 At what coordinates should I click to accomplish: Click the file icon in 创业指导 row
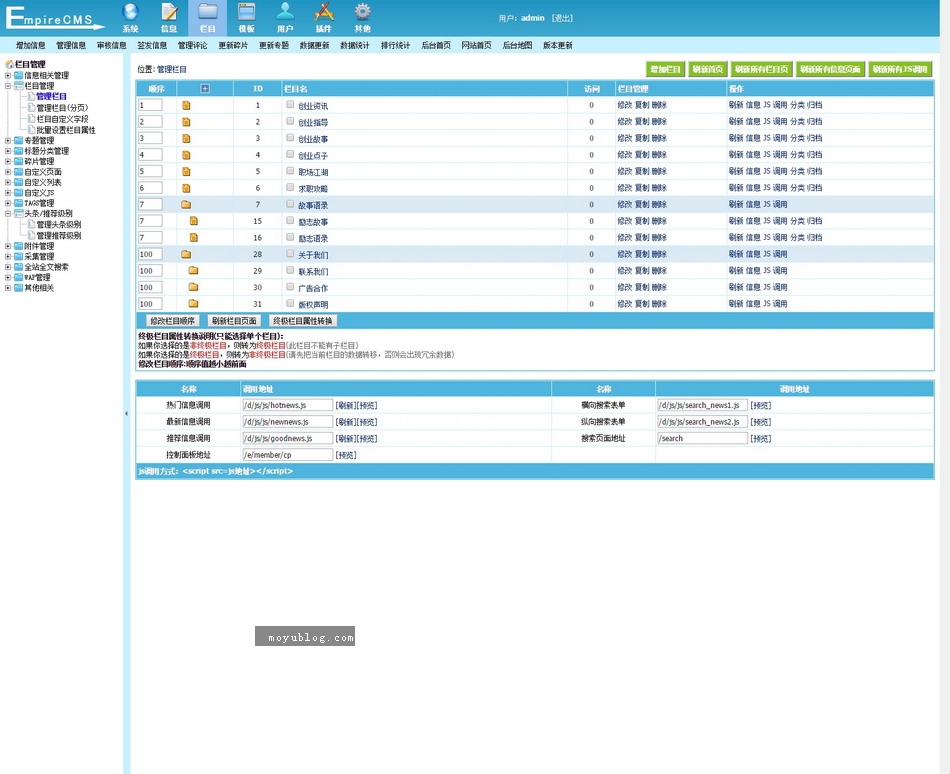[186, 122]
